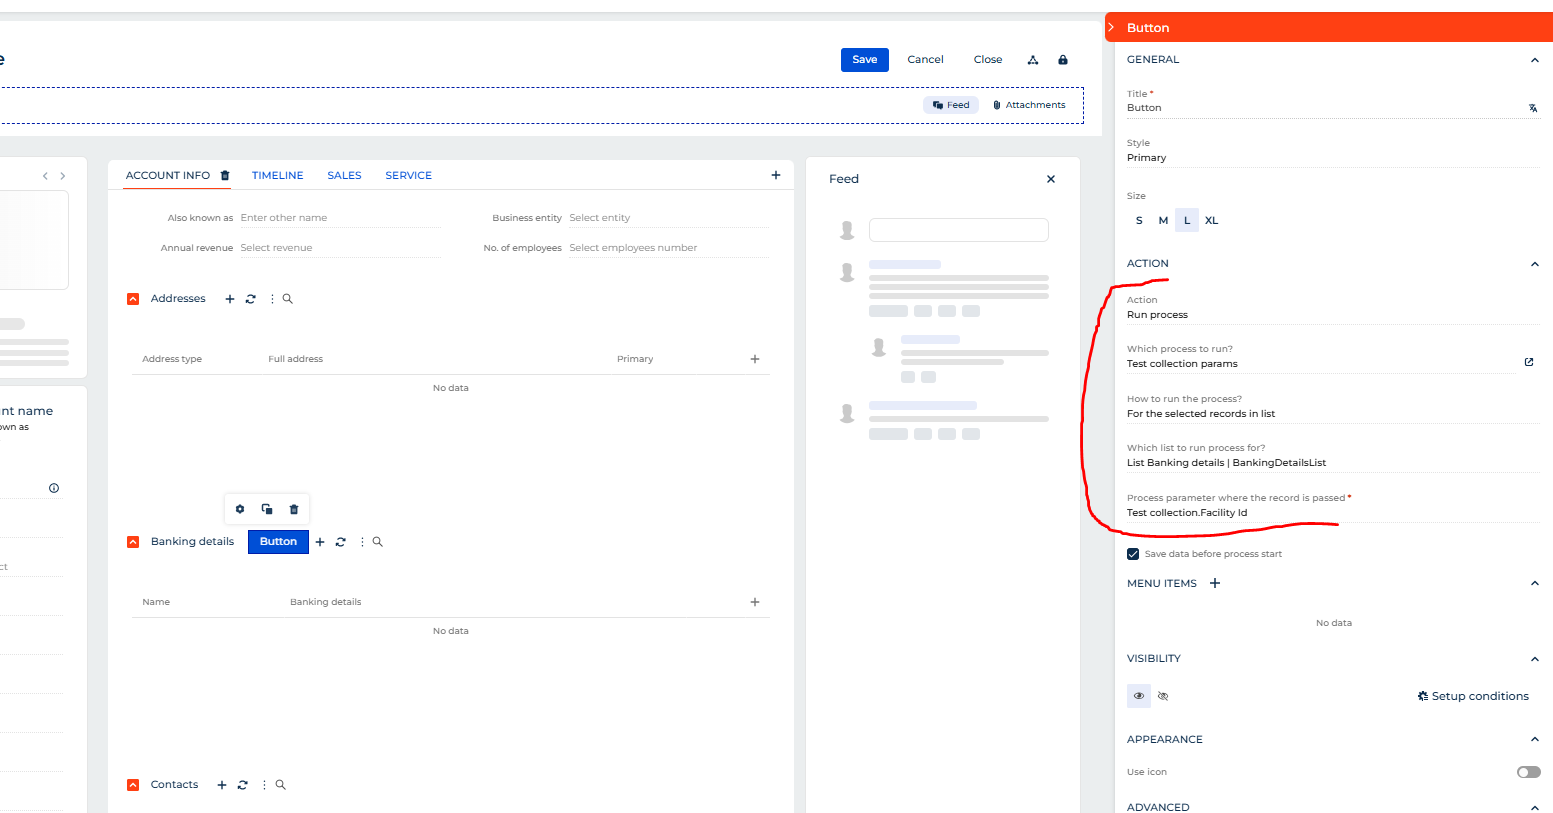The width and height of the screenshot is (1553, 813).
Task: Open the Addresses list more-options menu
Action: 272,299
